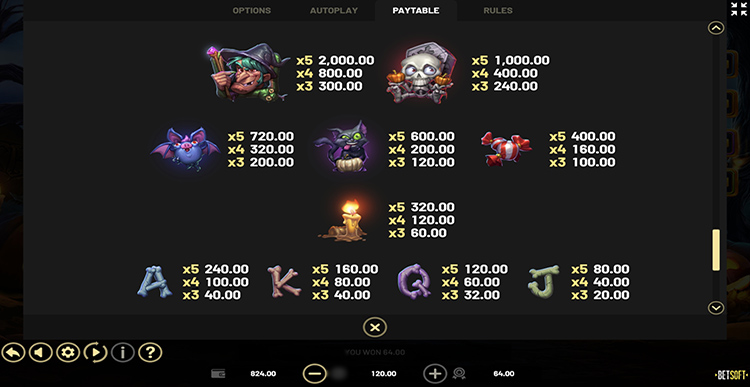
Task: Increase bet with plus button
Action: 435,374
